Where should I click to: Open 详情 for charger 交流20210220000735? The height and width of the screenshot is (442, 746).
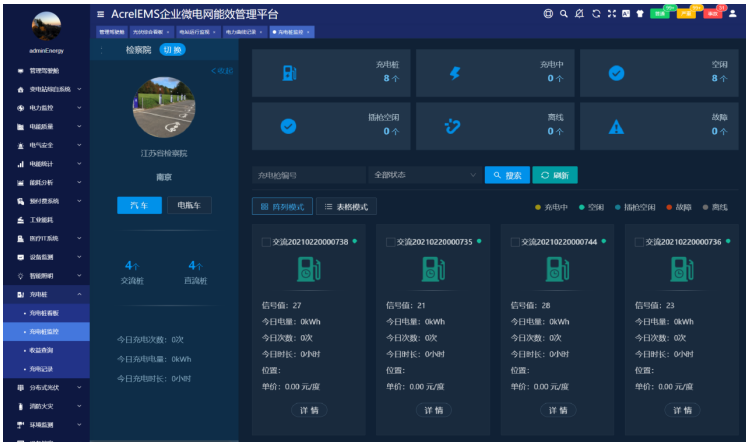(x=434, y=410)
